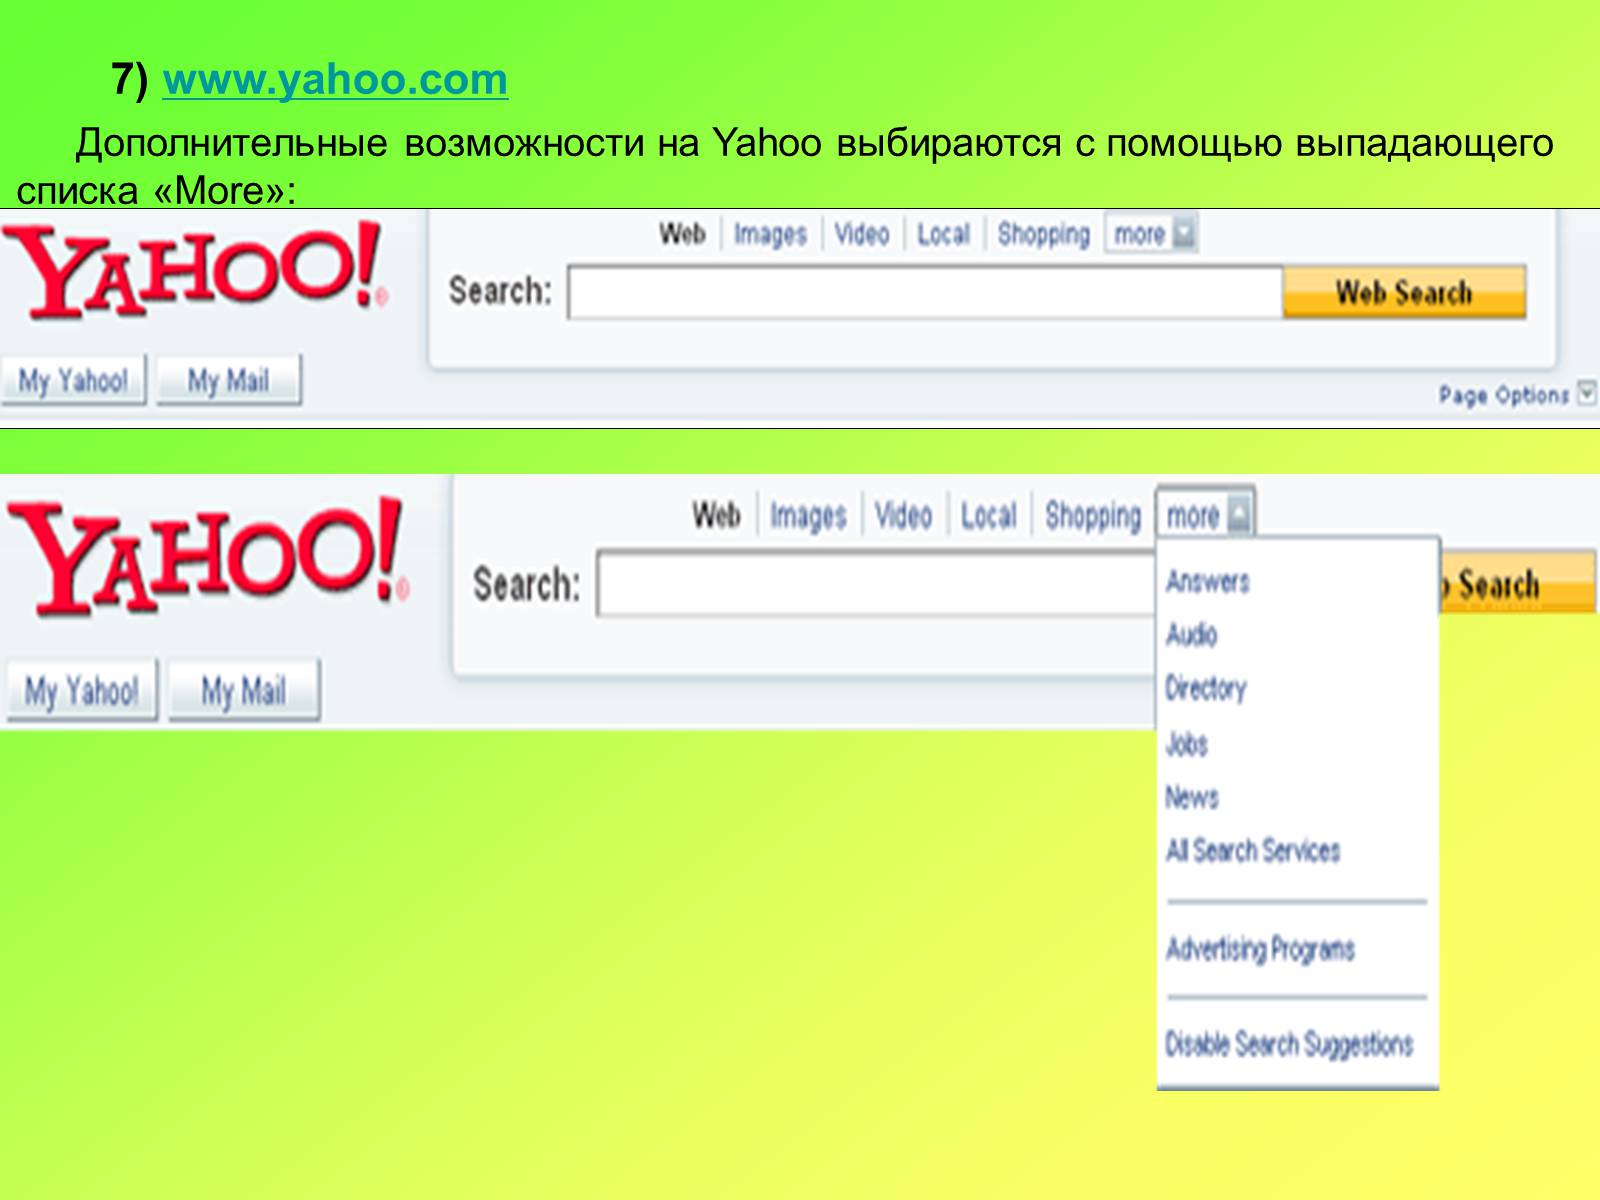Select the Local tab in the lower search bar

[x=988, y=516]
